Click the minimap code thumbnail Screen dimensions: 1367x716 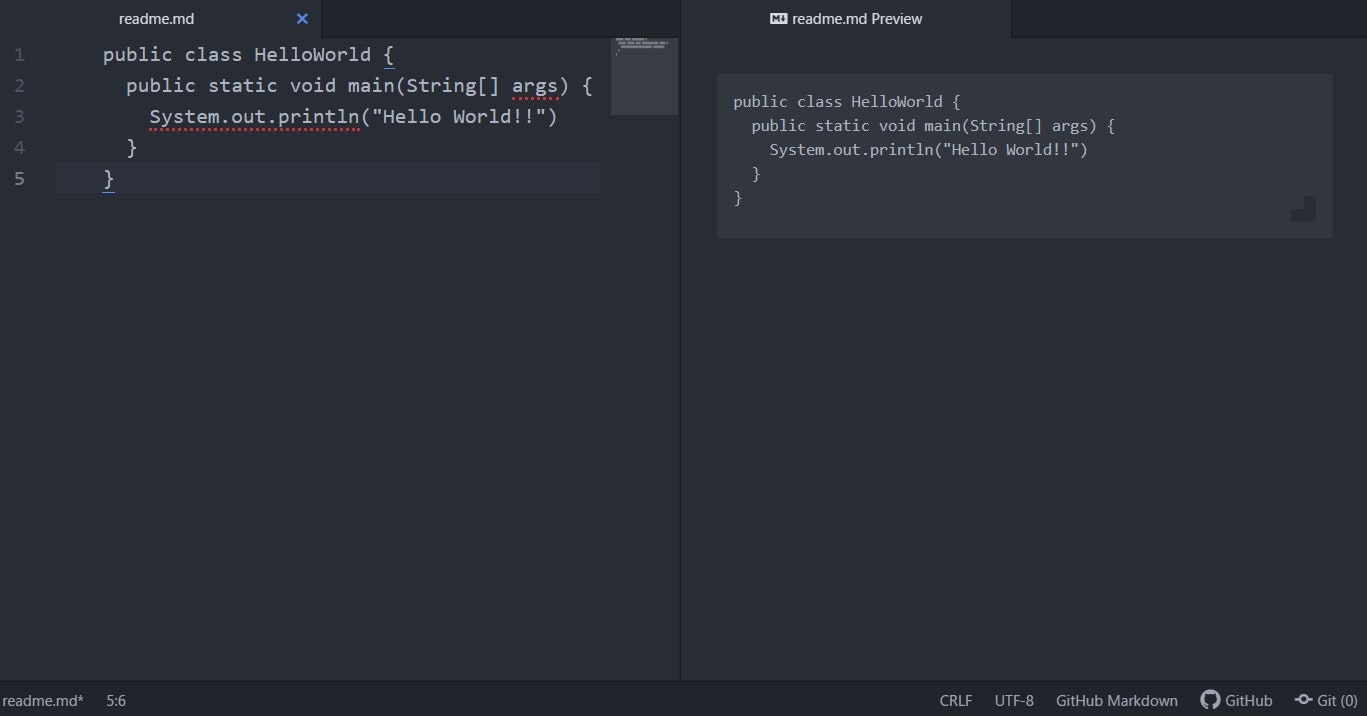tap(644, 77)
